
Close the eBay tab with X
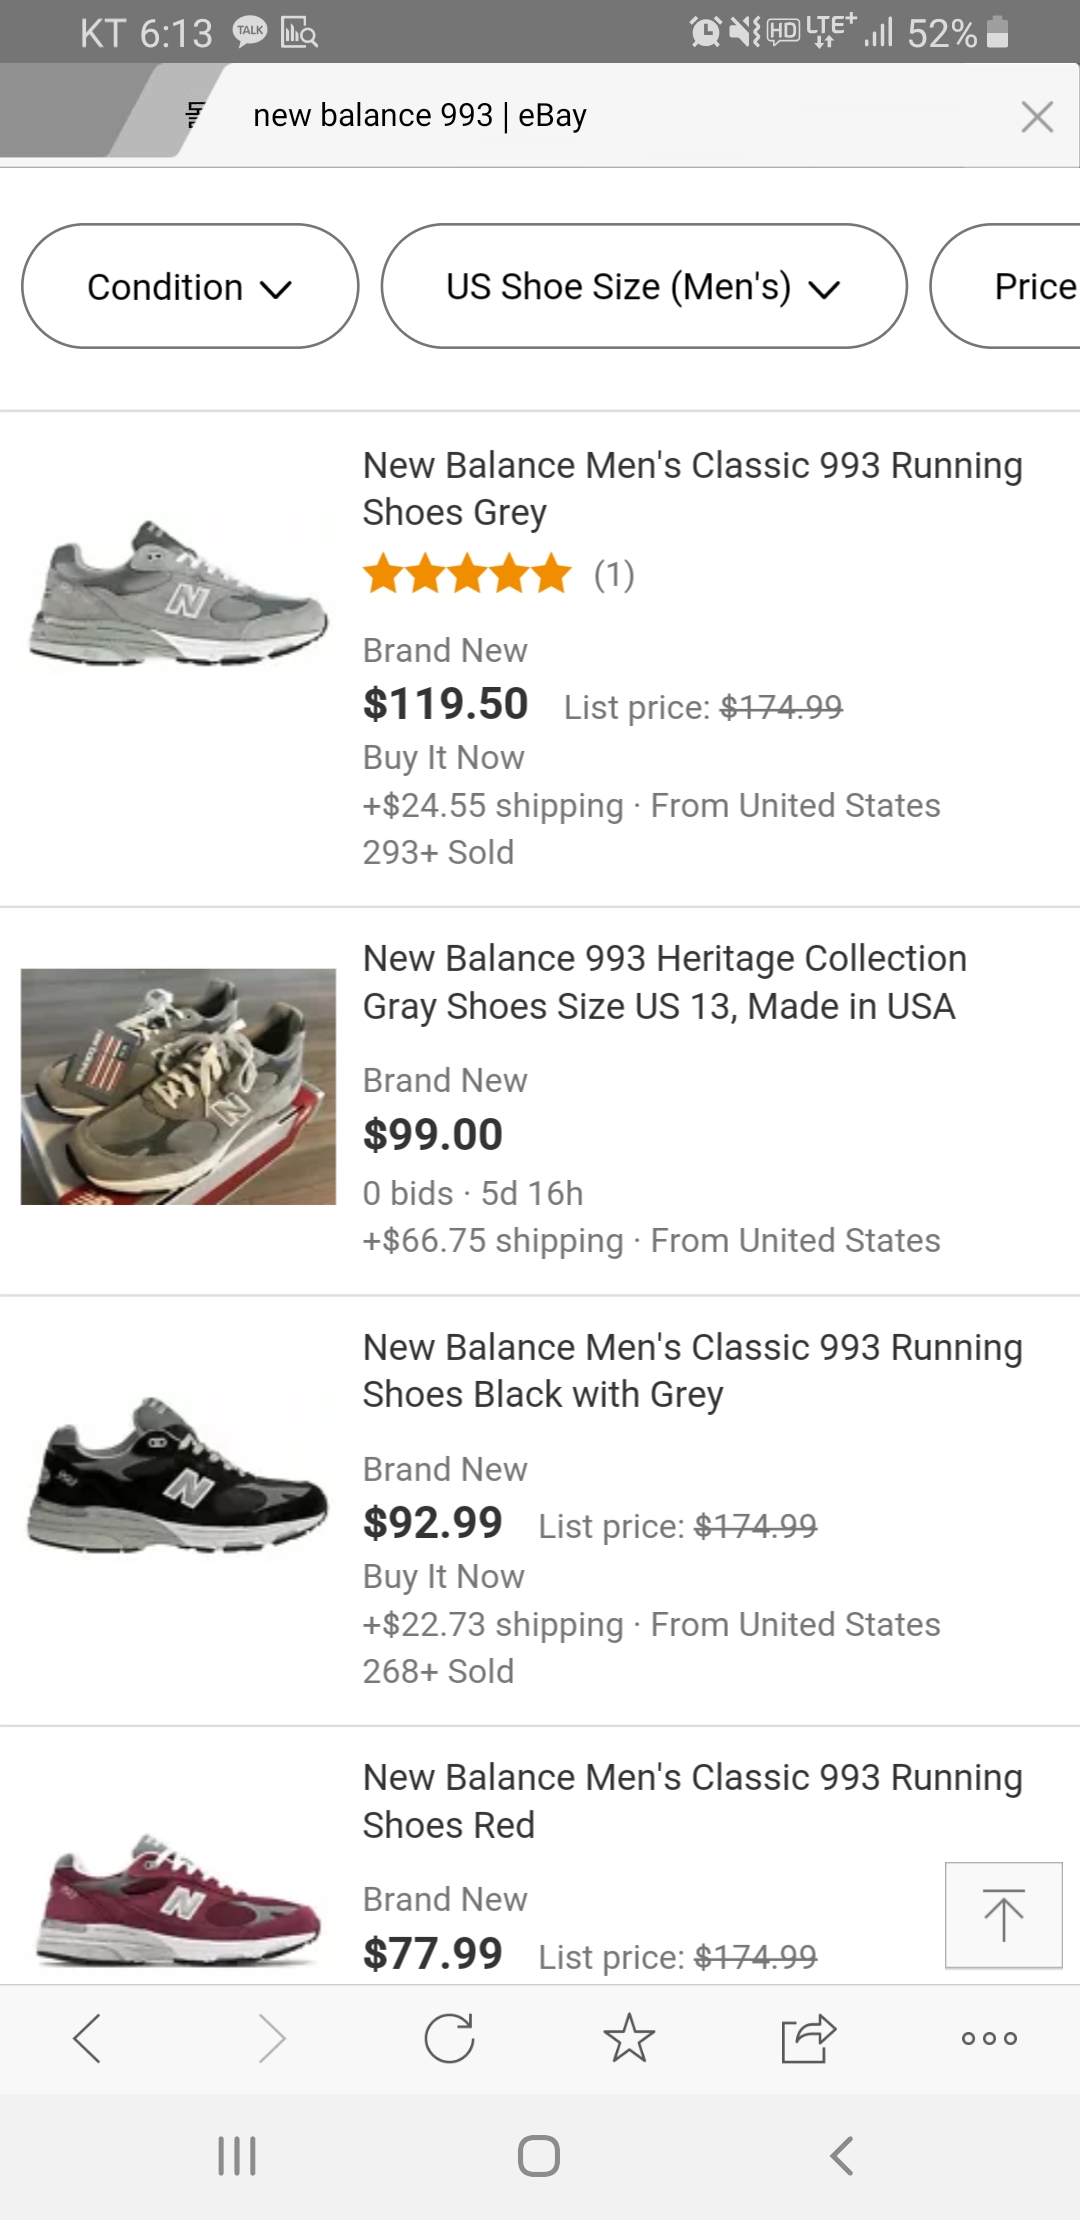pyautogui.click(x=1037, y=117)
